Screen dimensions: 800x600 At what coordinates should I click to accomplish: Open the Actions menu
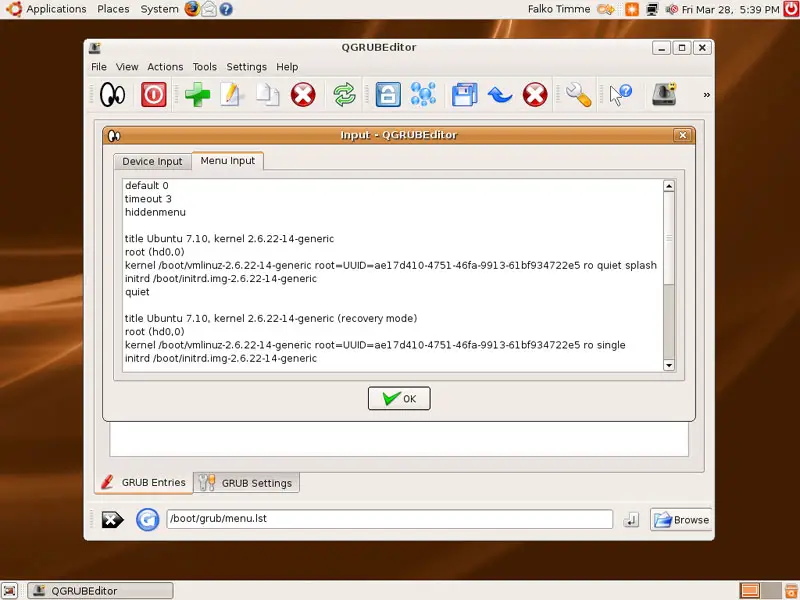[165, 67]
